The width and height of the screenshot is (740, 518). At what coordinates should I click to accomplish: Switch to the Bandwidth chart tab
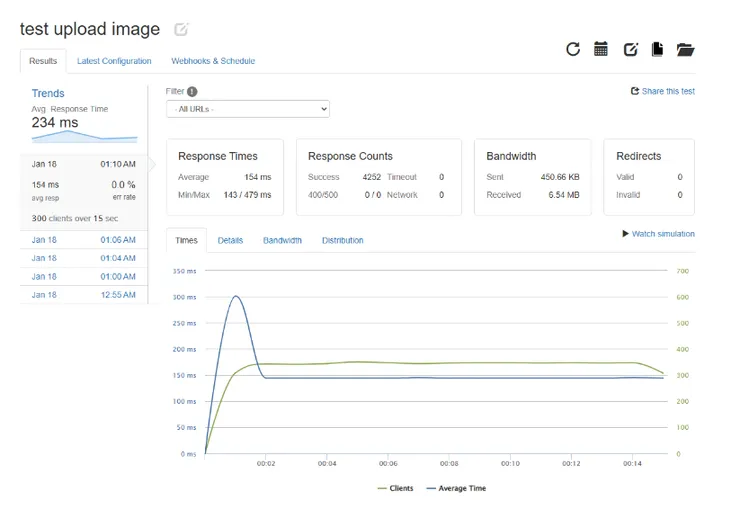(282, 241)
